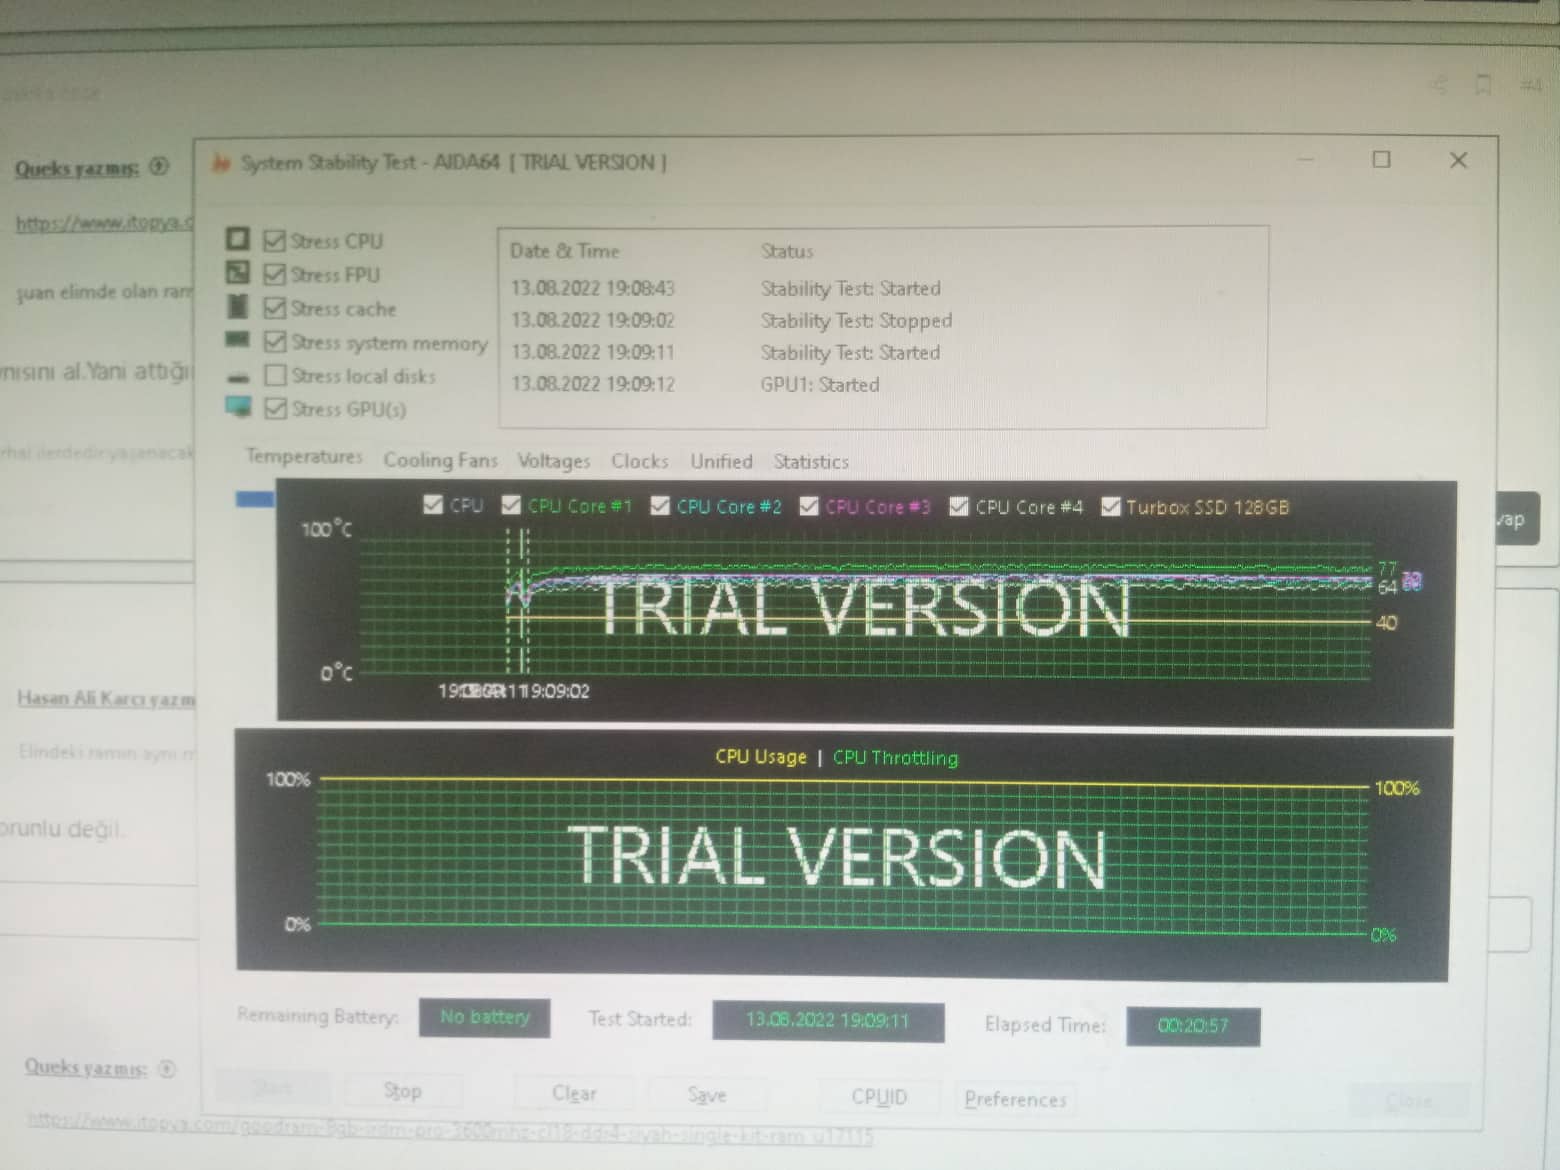Open the itopya goodram link at the page bottom
The image size is (1560, 1170).
(x=450, y=1127)
